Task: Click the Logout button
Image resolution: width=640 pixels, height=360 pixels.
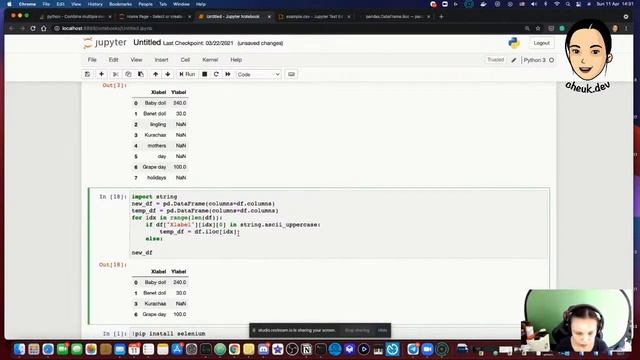Action: tap(542, 43)
